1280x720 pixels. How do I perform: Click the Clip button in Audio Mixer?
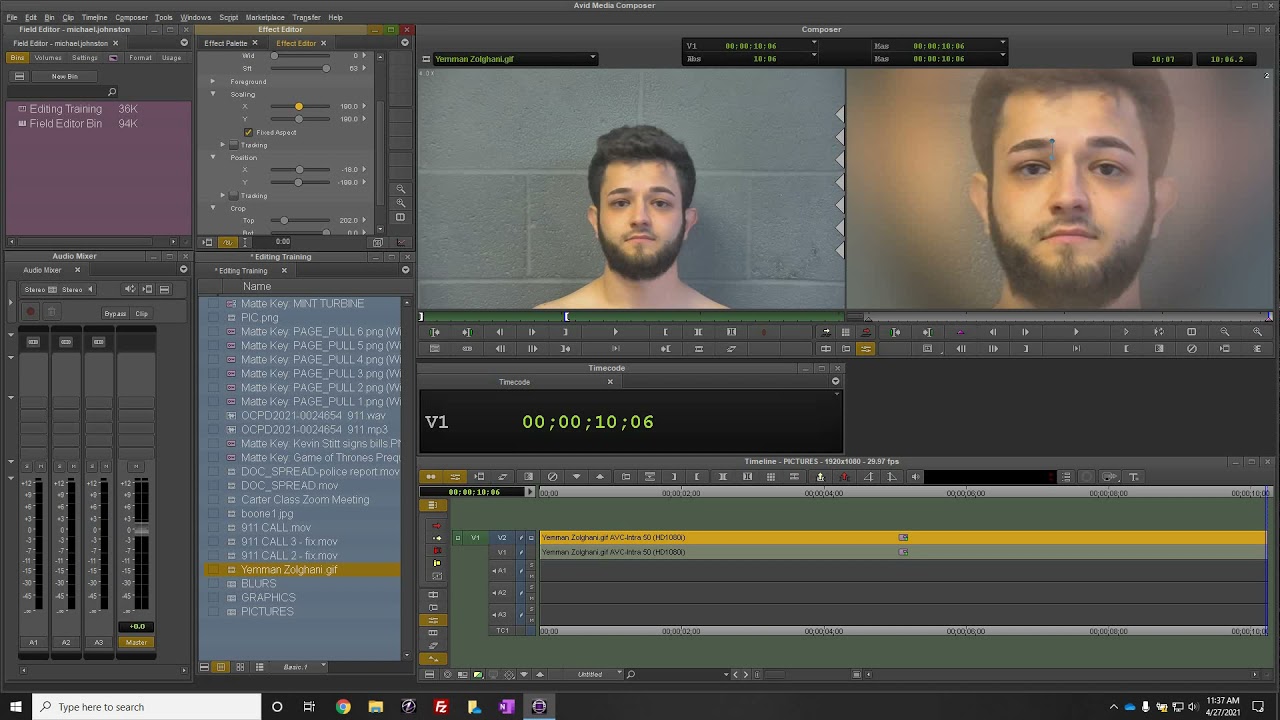coord(142,314)
